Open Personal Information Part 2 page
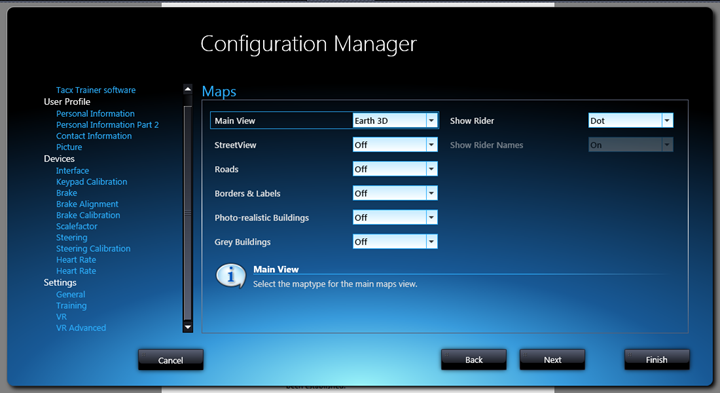720x393 pixels. tap(107, 125)
